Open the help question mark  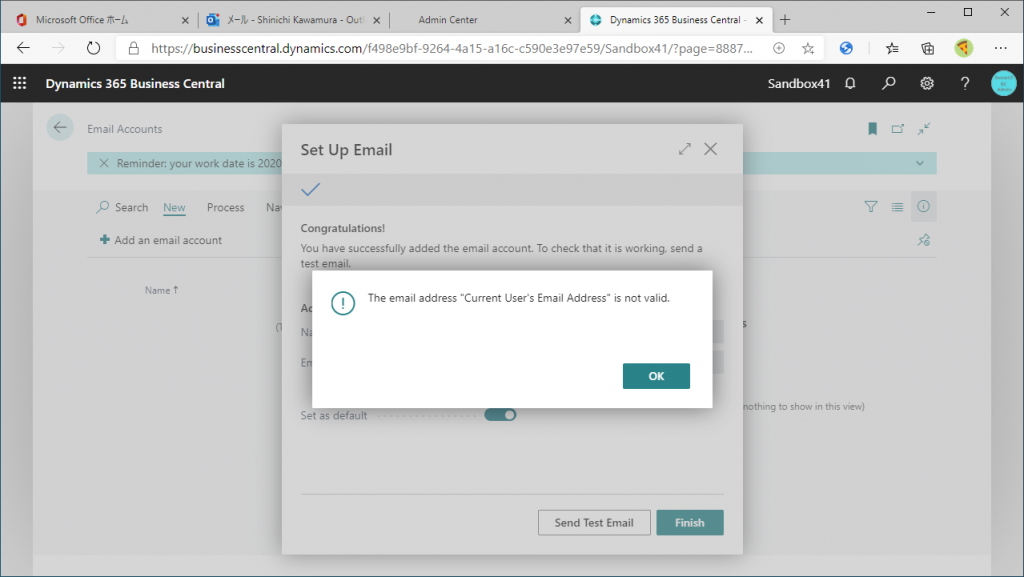click(x=965, y=84)
